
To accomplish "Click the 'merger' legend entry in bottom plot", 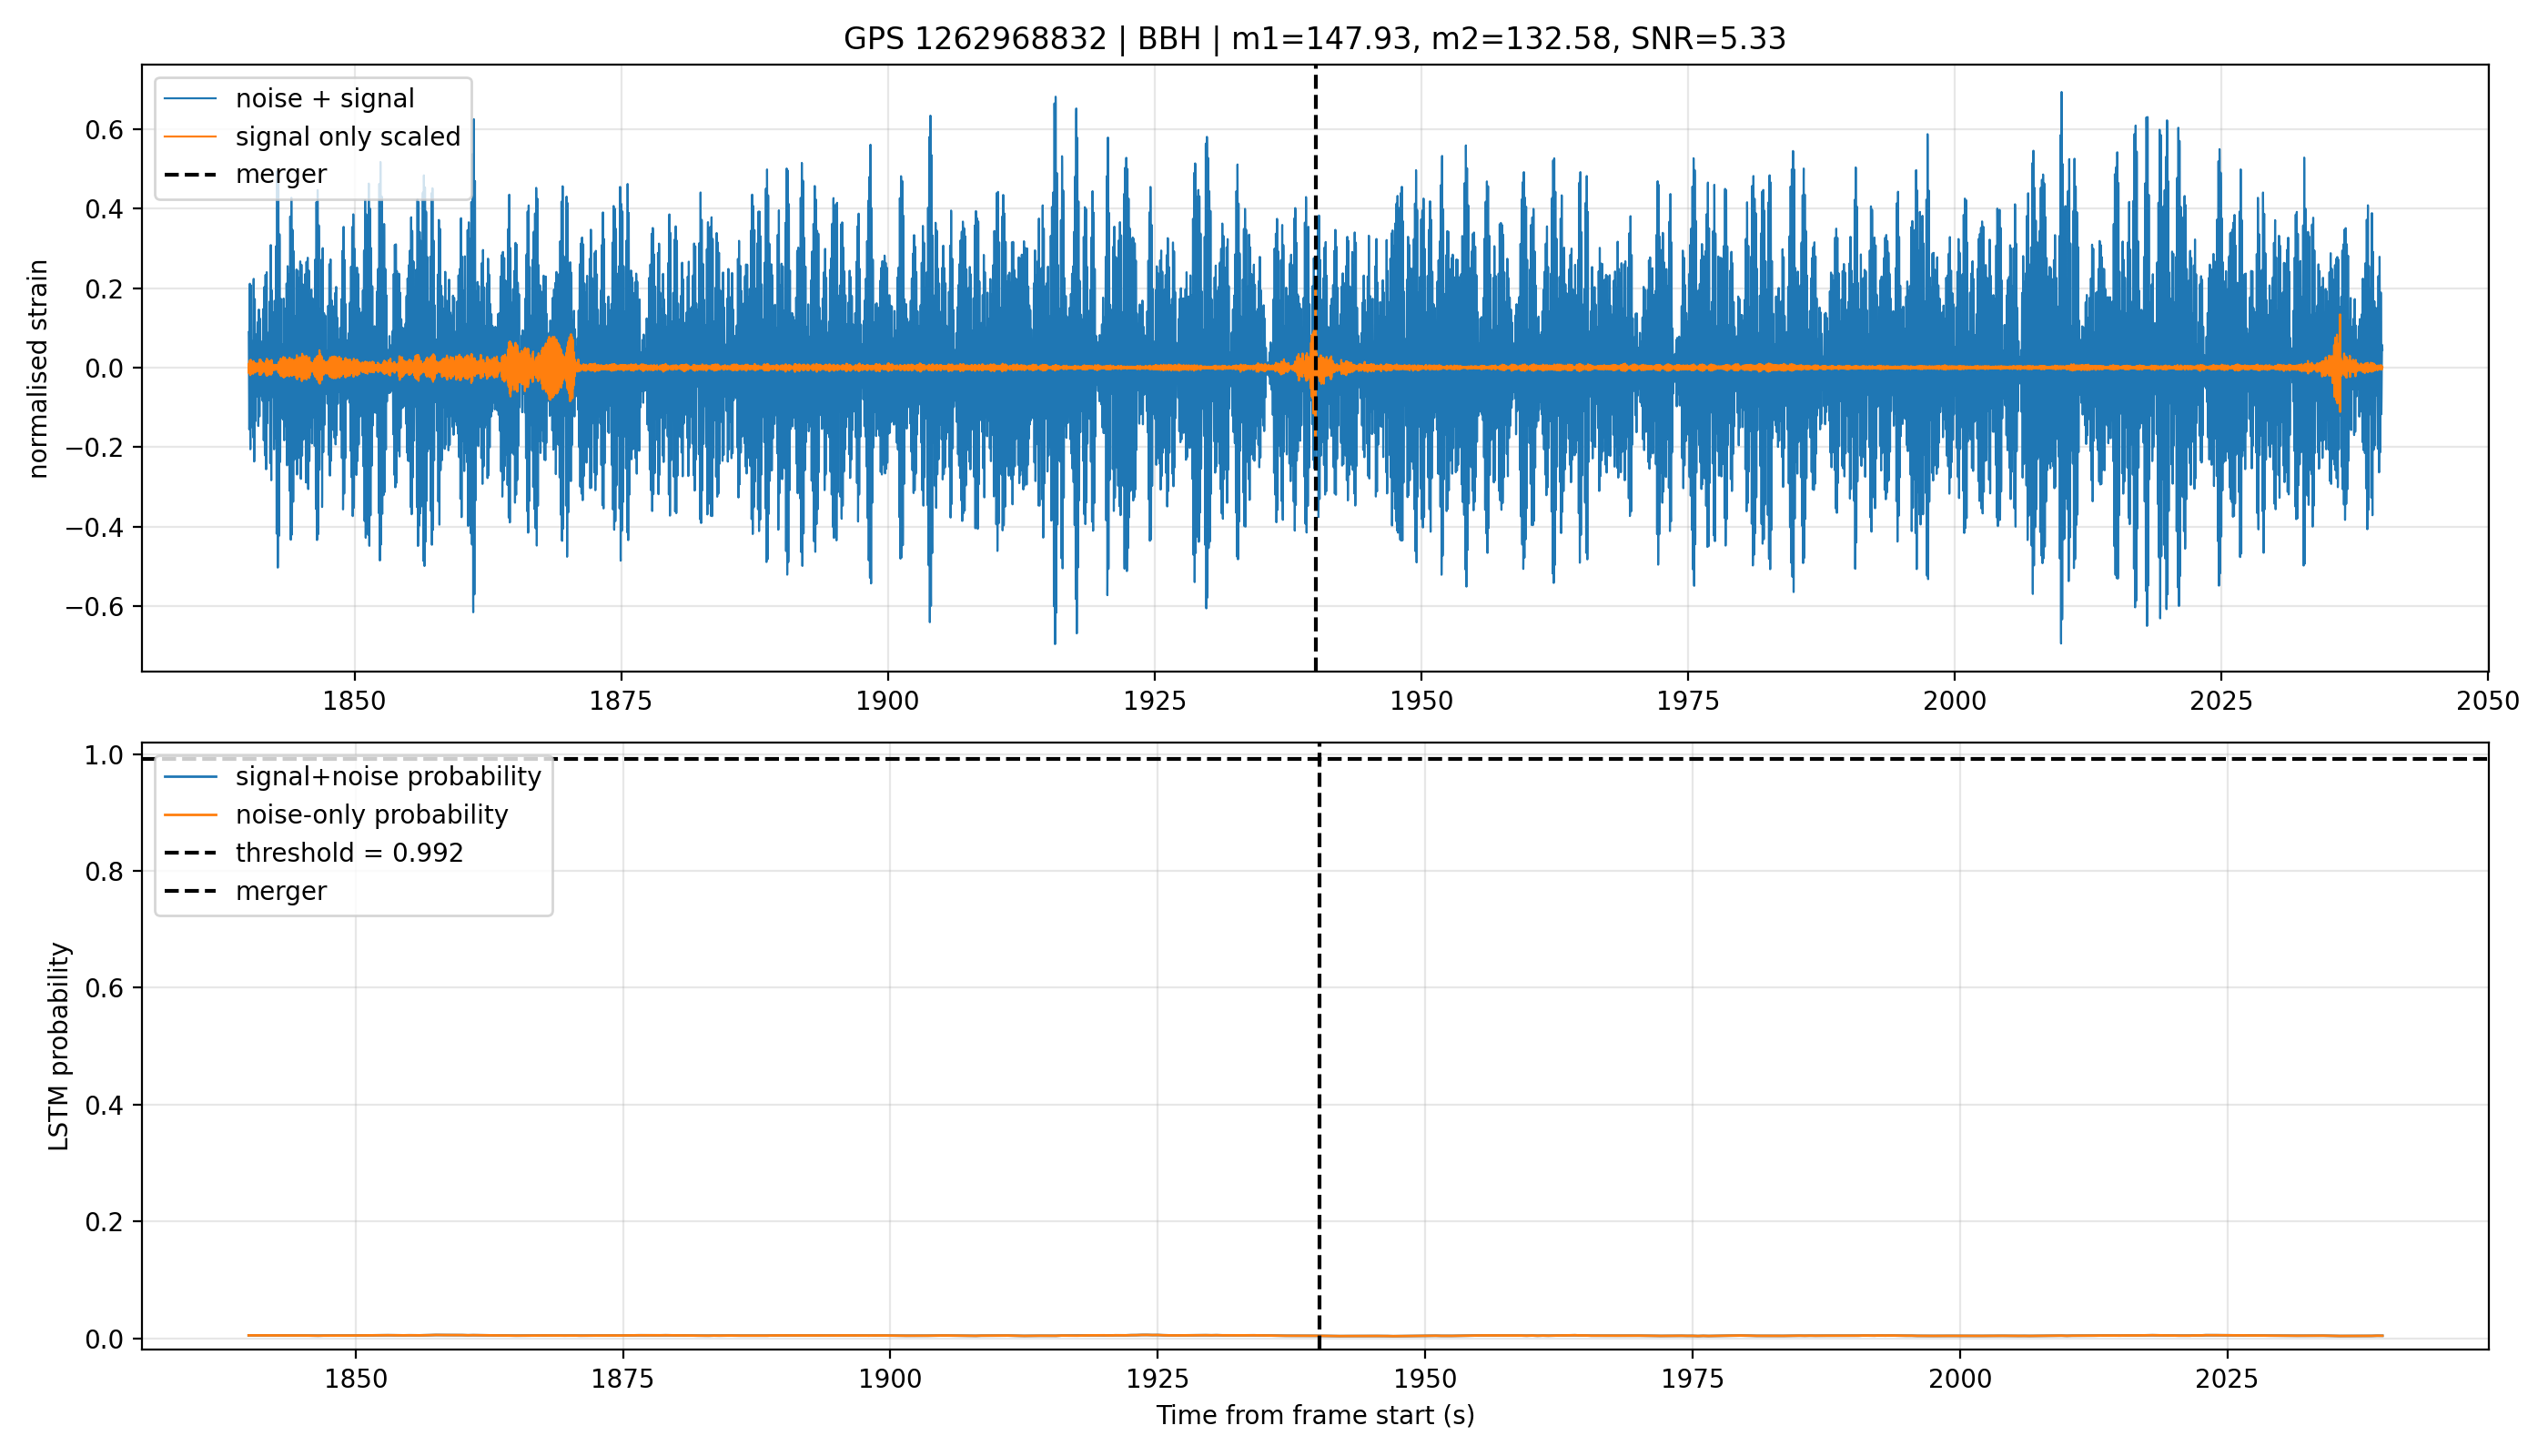I will (245, 890).
